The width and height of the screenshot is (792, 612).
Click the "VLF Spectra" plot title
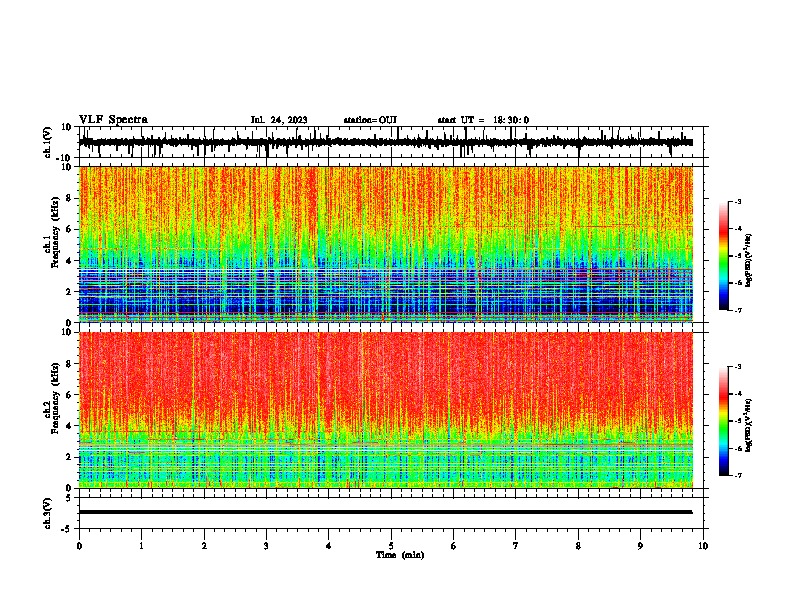113,120
